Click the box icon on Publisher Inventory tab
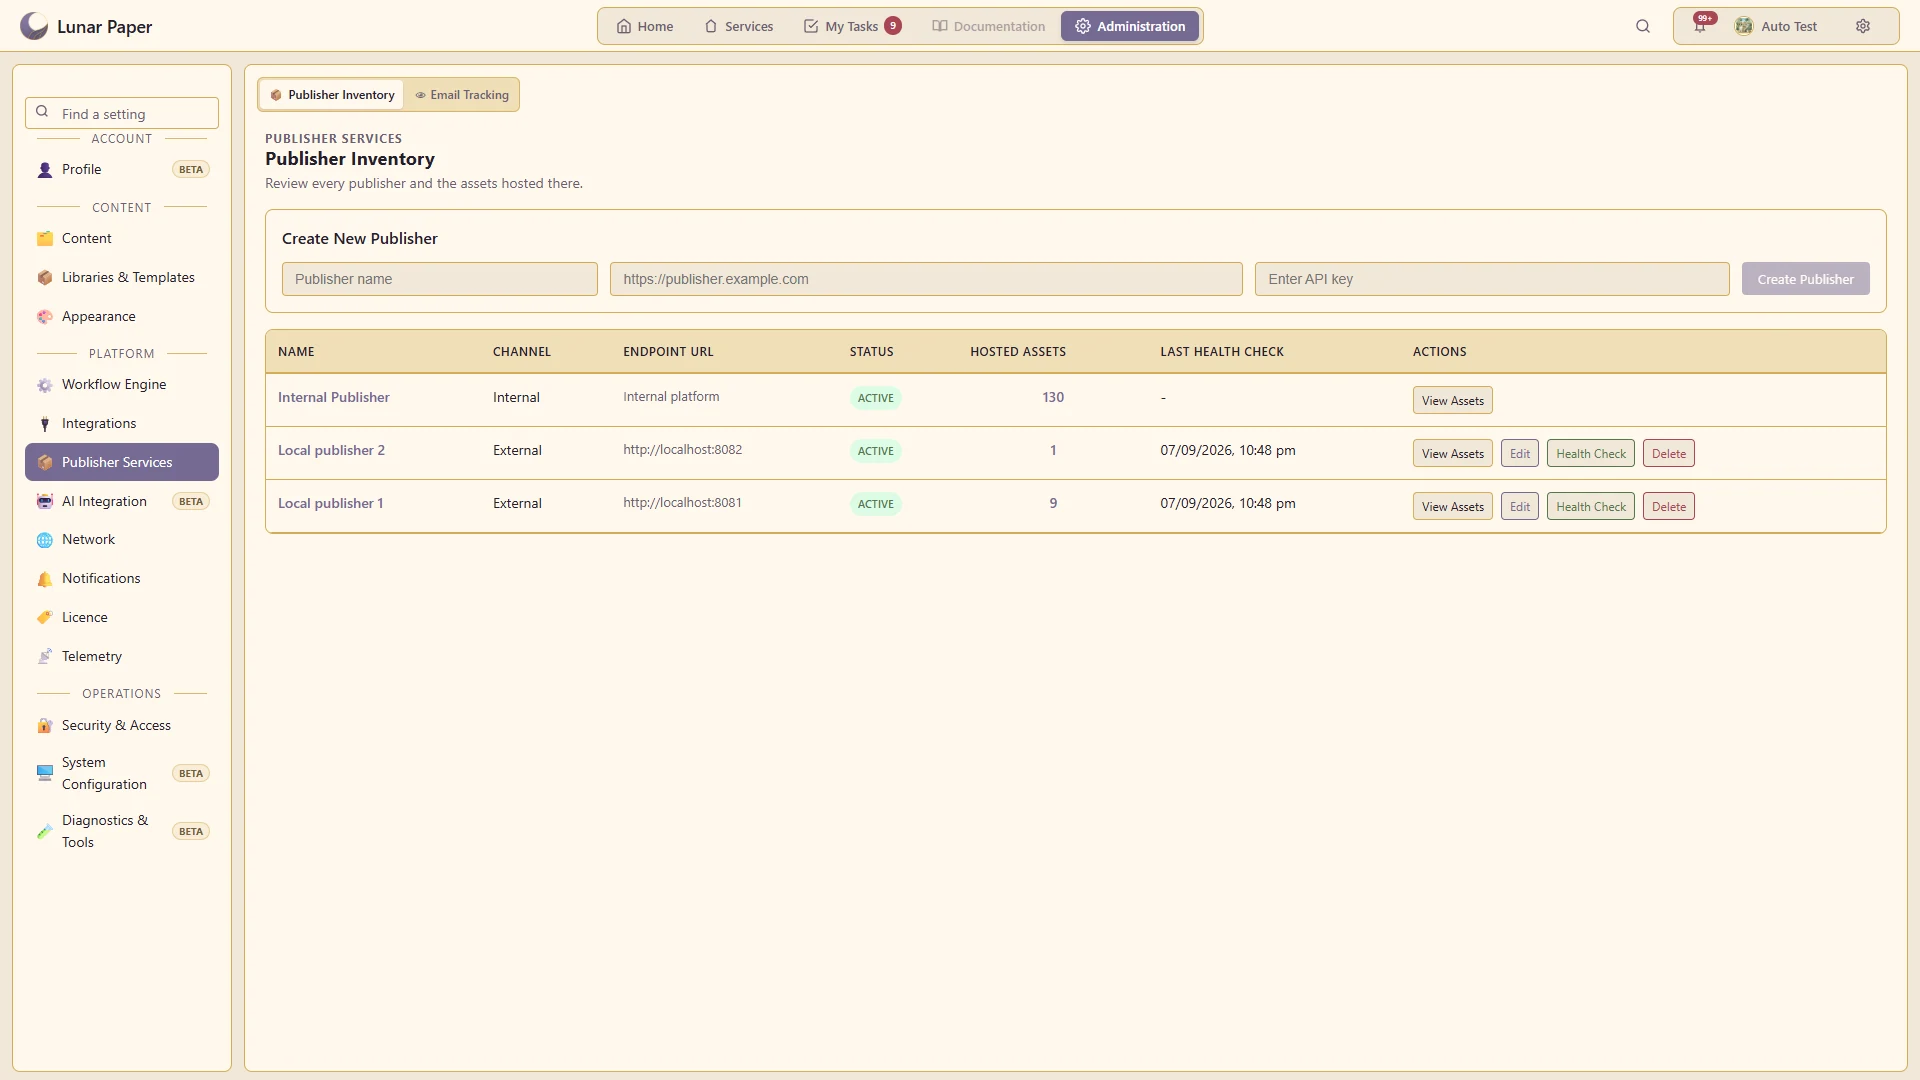Image resolution: width=1920 pixels, height=1080 pixels. click(x=276, y=95)
